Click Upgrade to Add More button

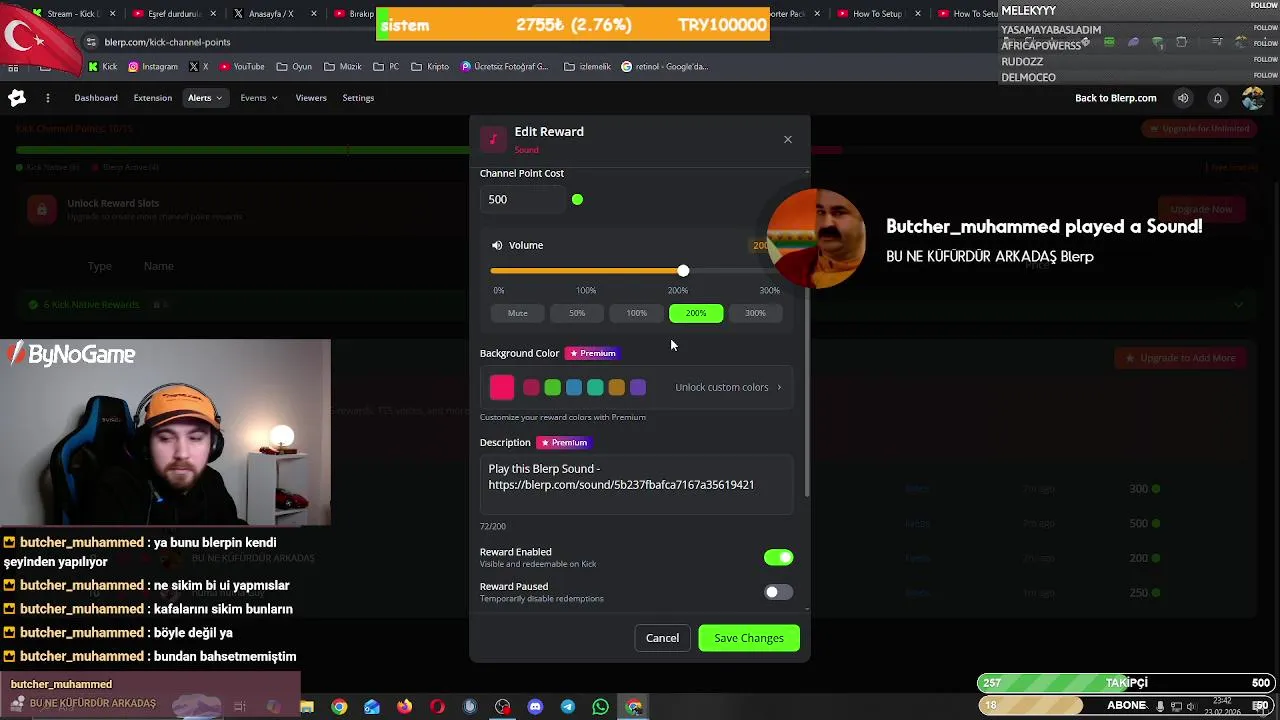1181,358
